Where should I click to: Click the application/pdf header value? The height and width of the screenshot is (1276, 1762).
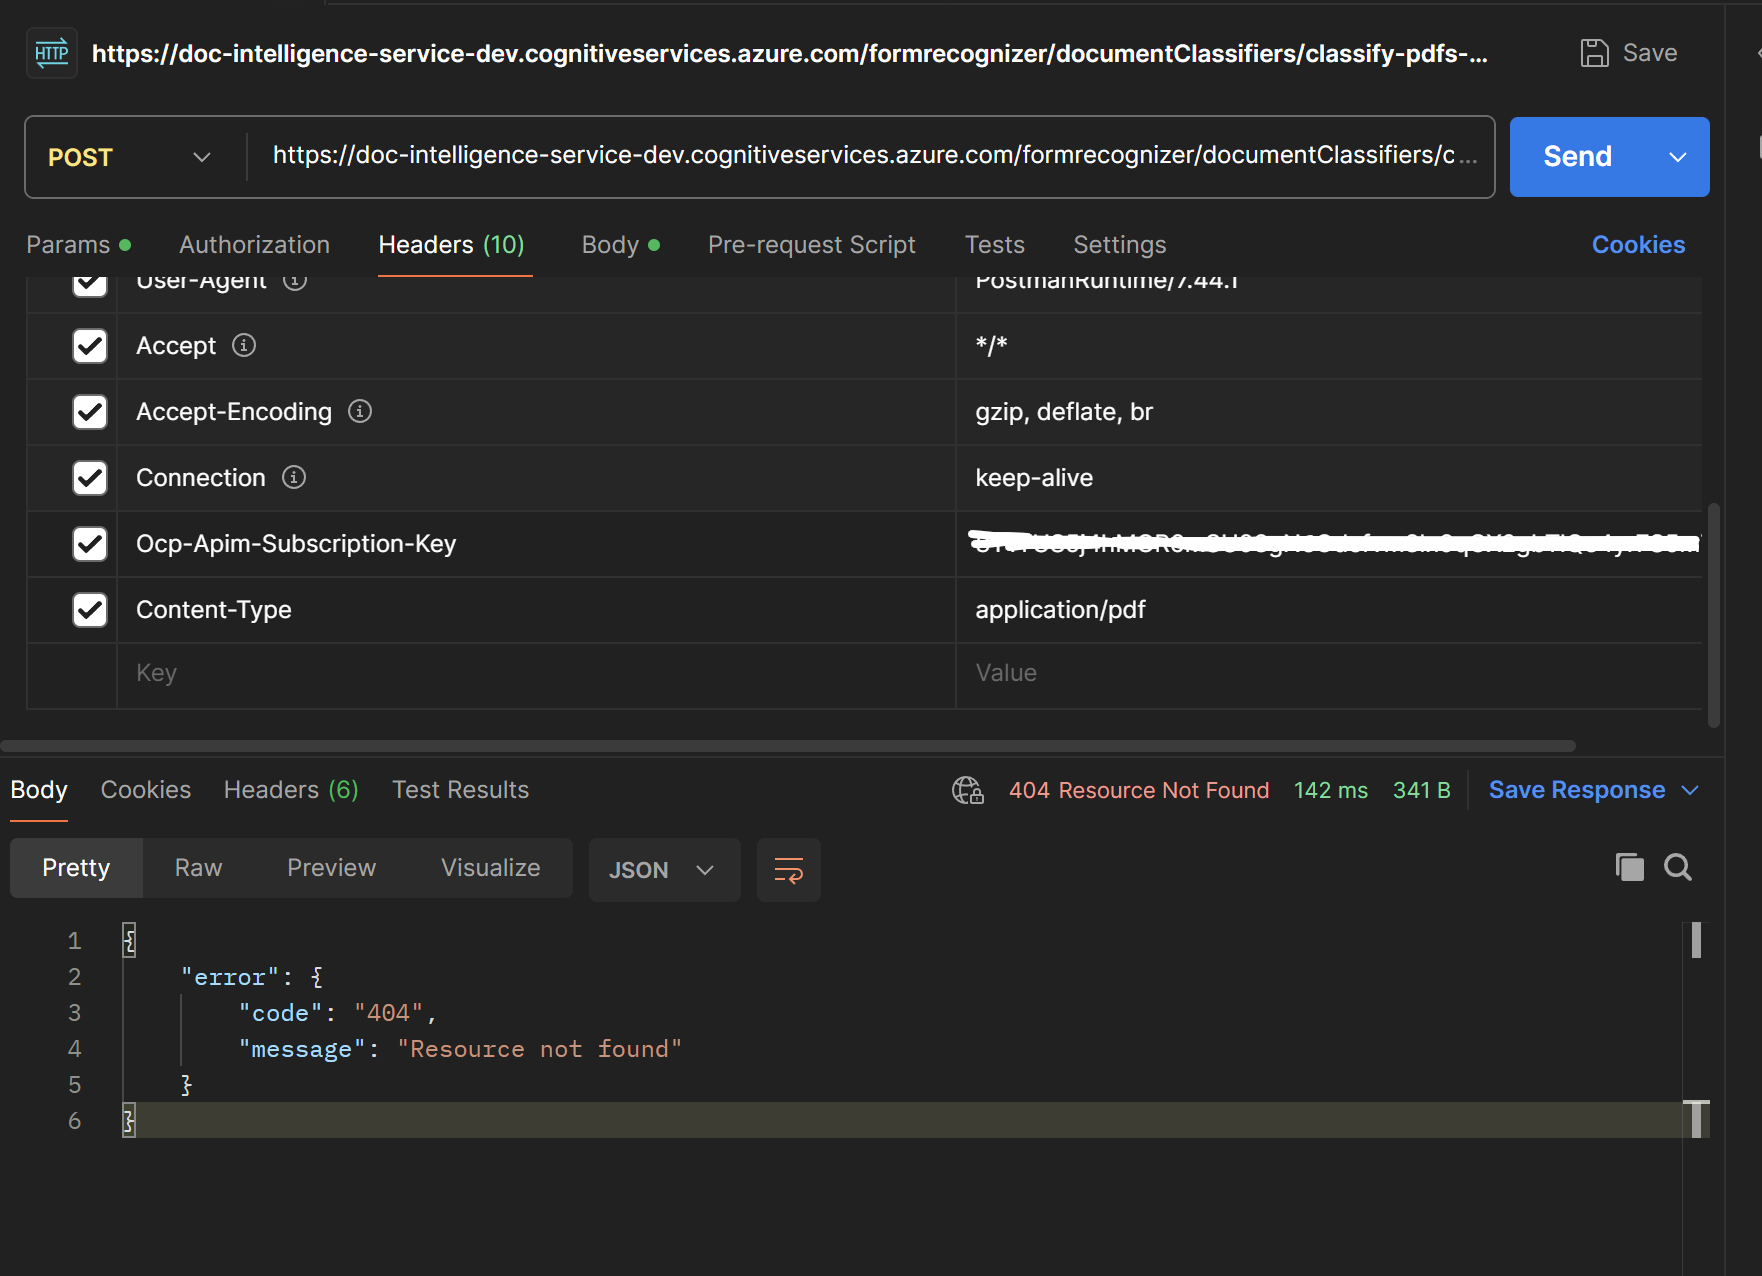click(1060, 610)
